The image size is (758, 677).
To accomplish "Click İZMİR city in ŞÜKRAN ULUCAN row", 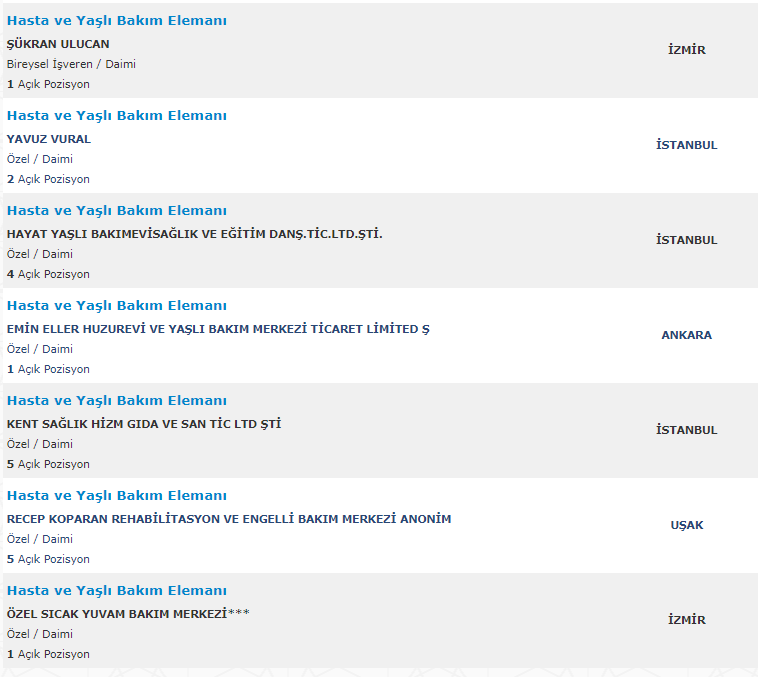I will (x=687, y=50).
